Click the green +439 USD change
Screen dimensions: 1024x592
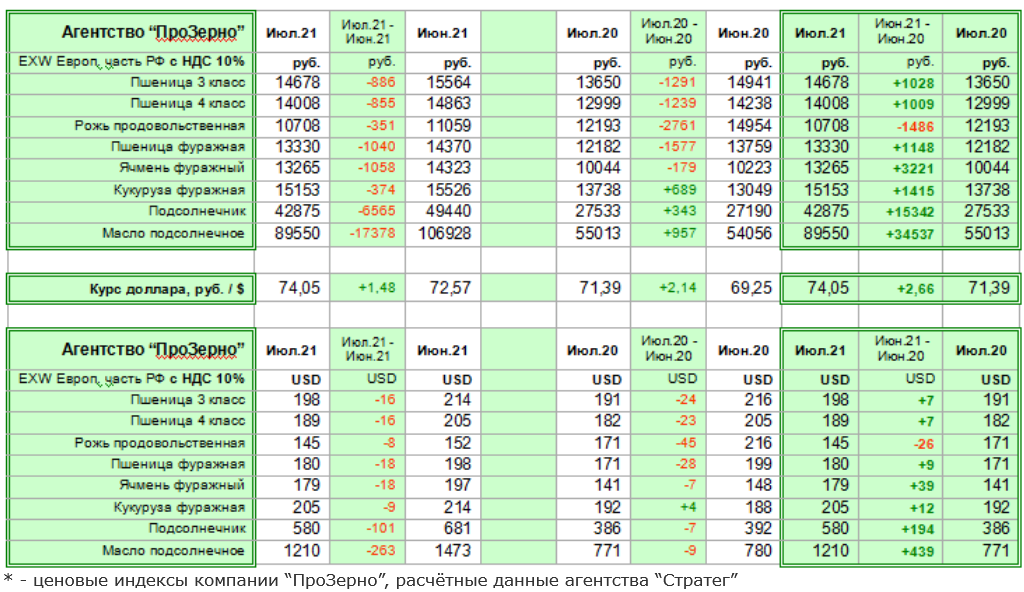pyautogui.click(x=918, y=552)
